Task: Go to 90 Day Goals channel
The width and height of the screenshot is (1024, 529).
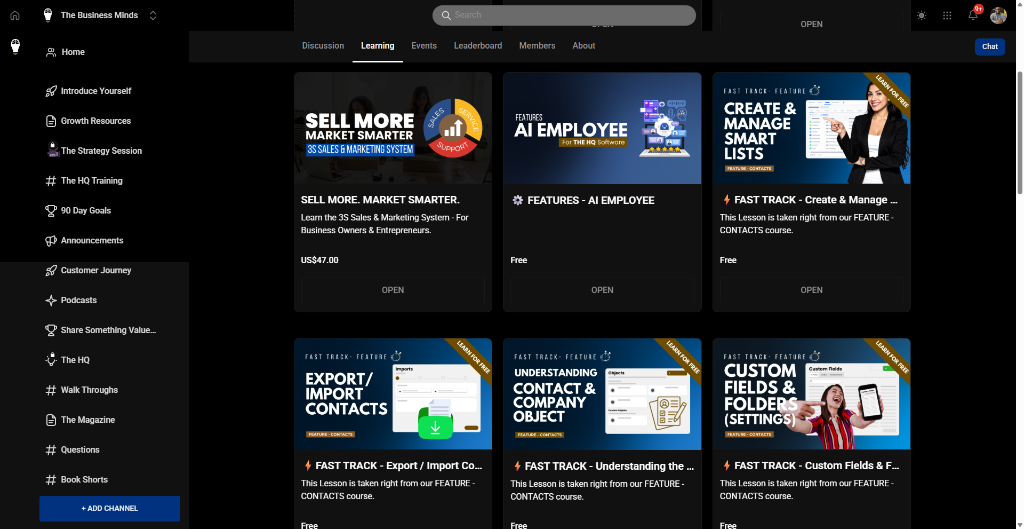Action: click(x=86, y=211)
